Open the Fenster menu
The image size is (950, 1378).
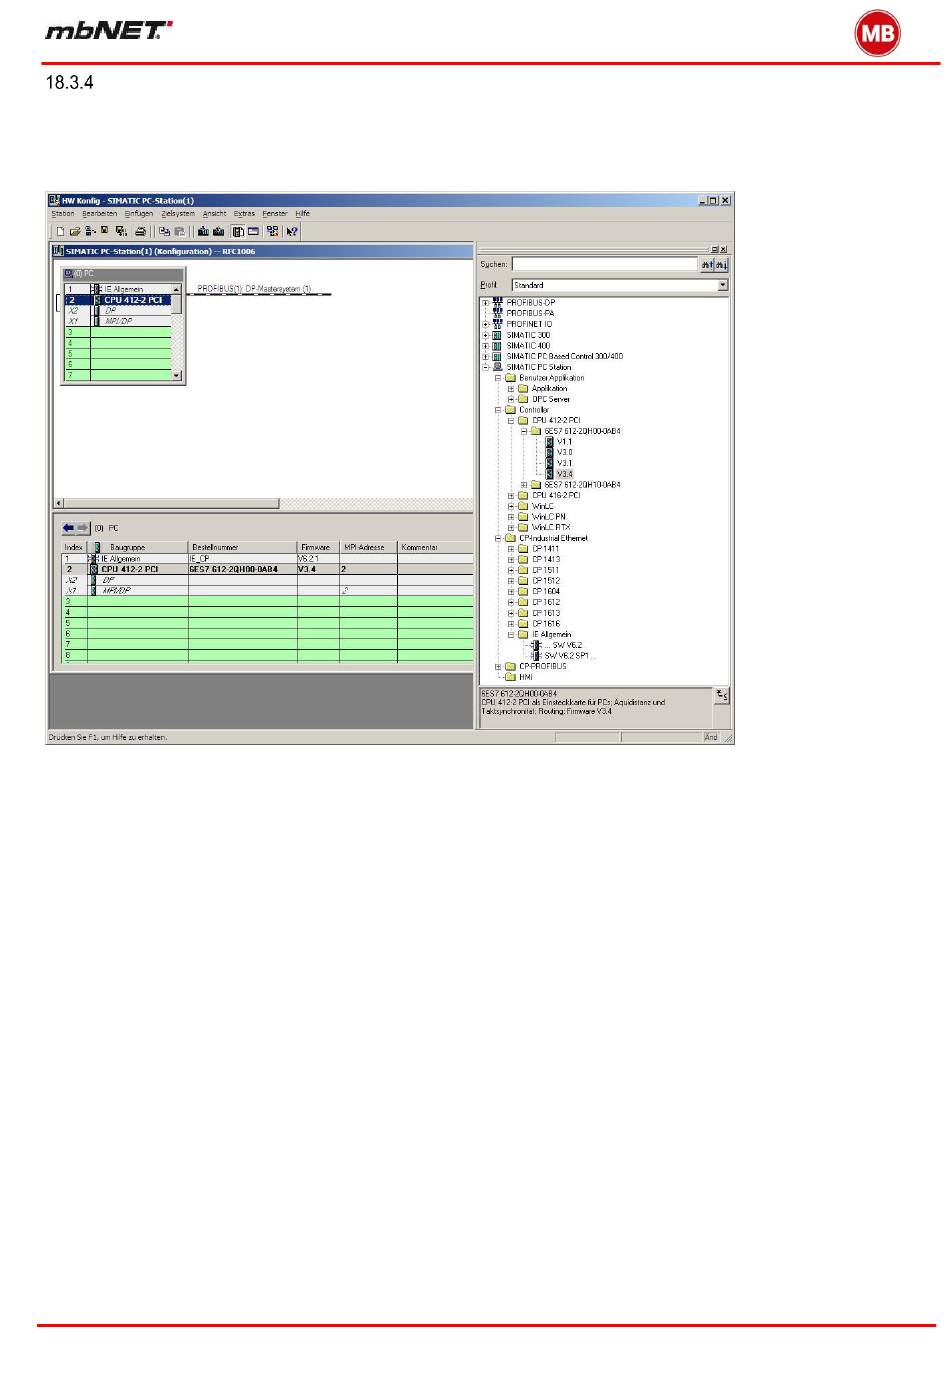pyautogui.click(x=275, y=214)
